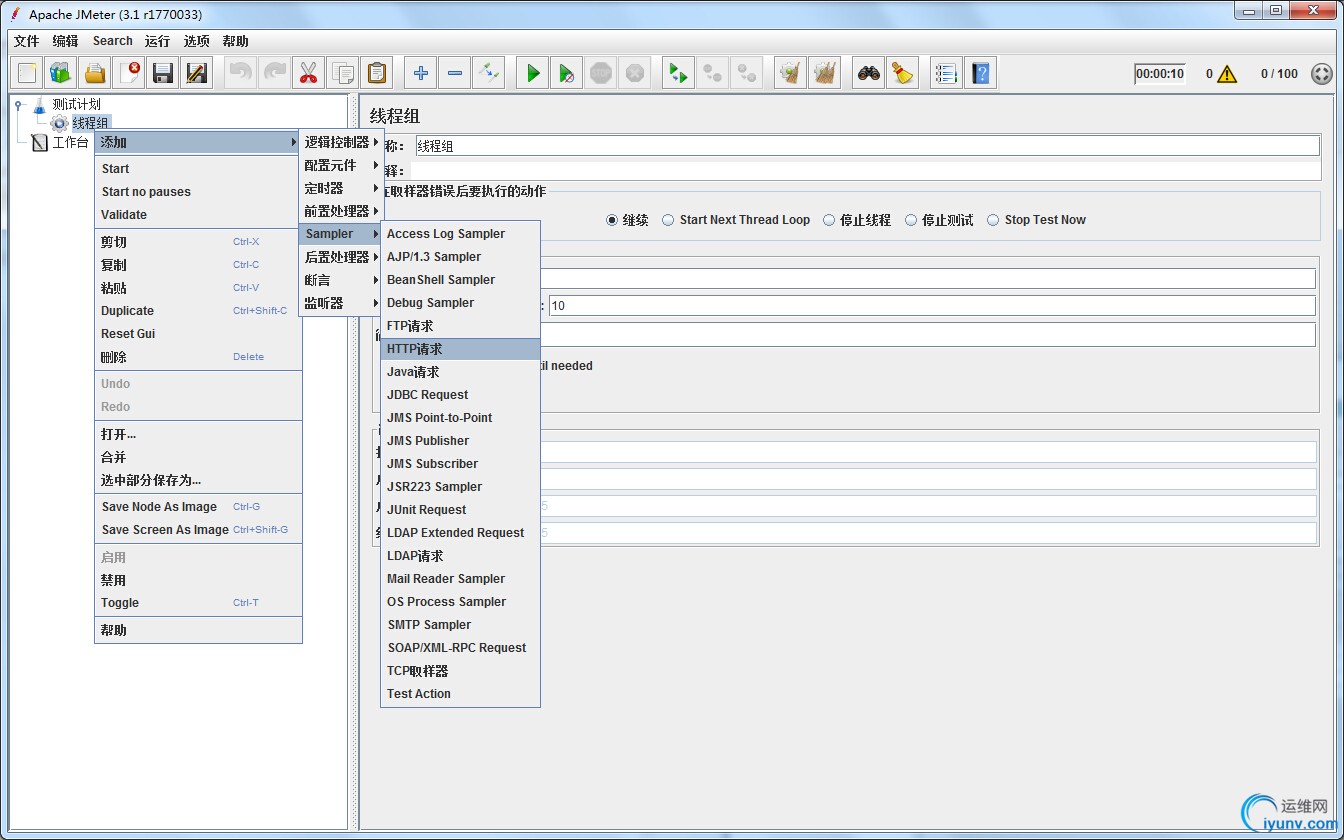Viewport: 1344px width, 840px height.
Task: Select the 工作台 tree node
Action: coord(70,143)
